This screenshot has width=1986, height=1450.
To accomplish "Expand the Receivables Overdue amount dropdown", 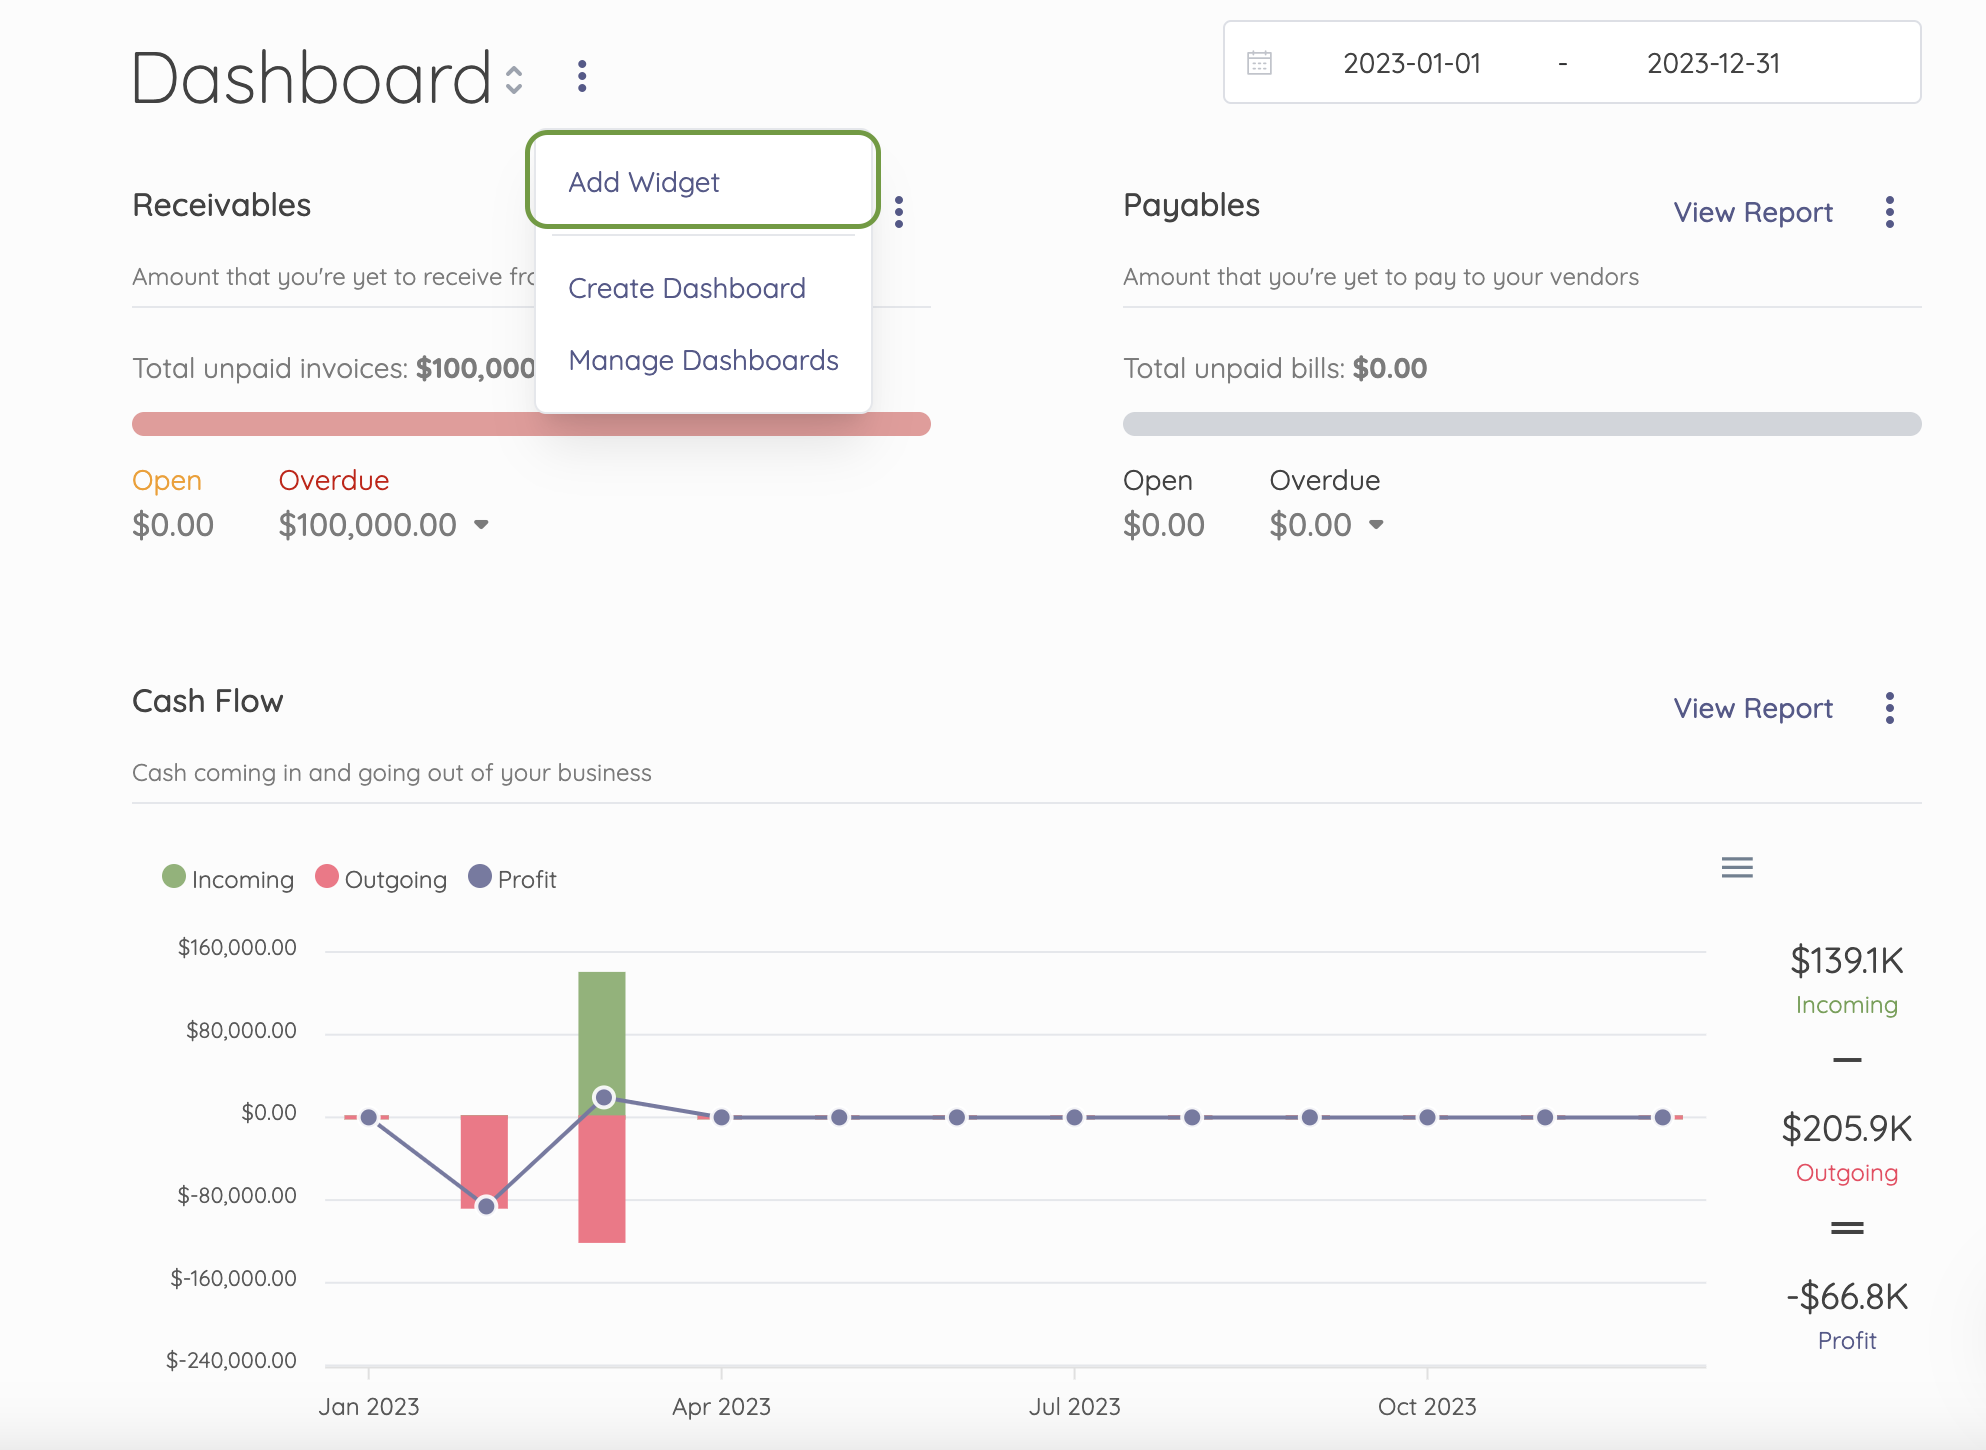I will pyautogui.click(x=480, y=524).
